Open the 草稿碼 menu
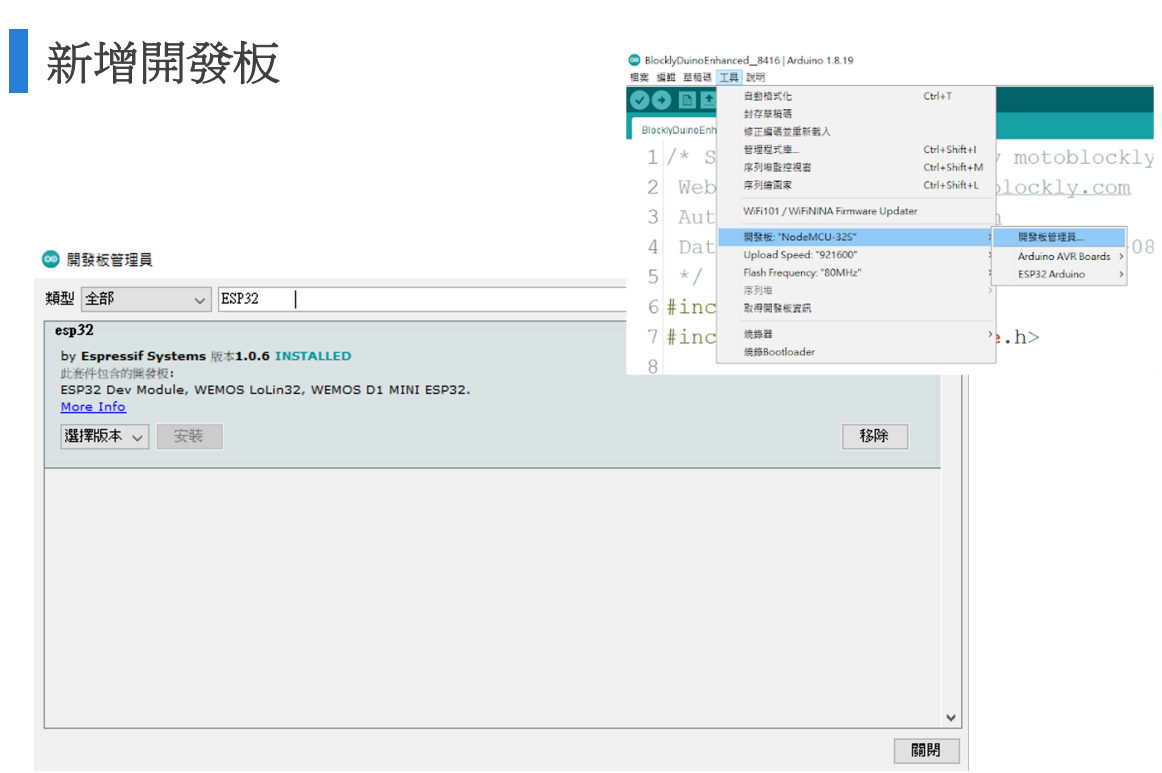Image resolution: width=1162 pixels, height=773 pixels. pos(697,77)
